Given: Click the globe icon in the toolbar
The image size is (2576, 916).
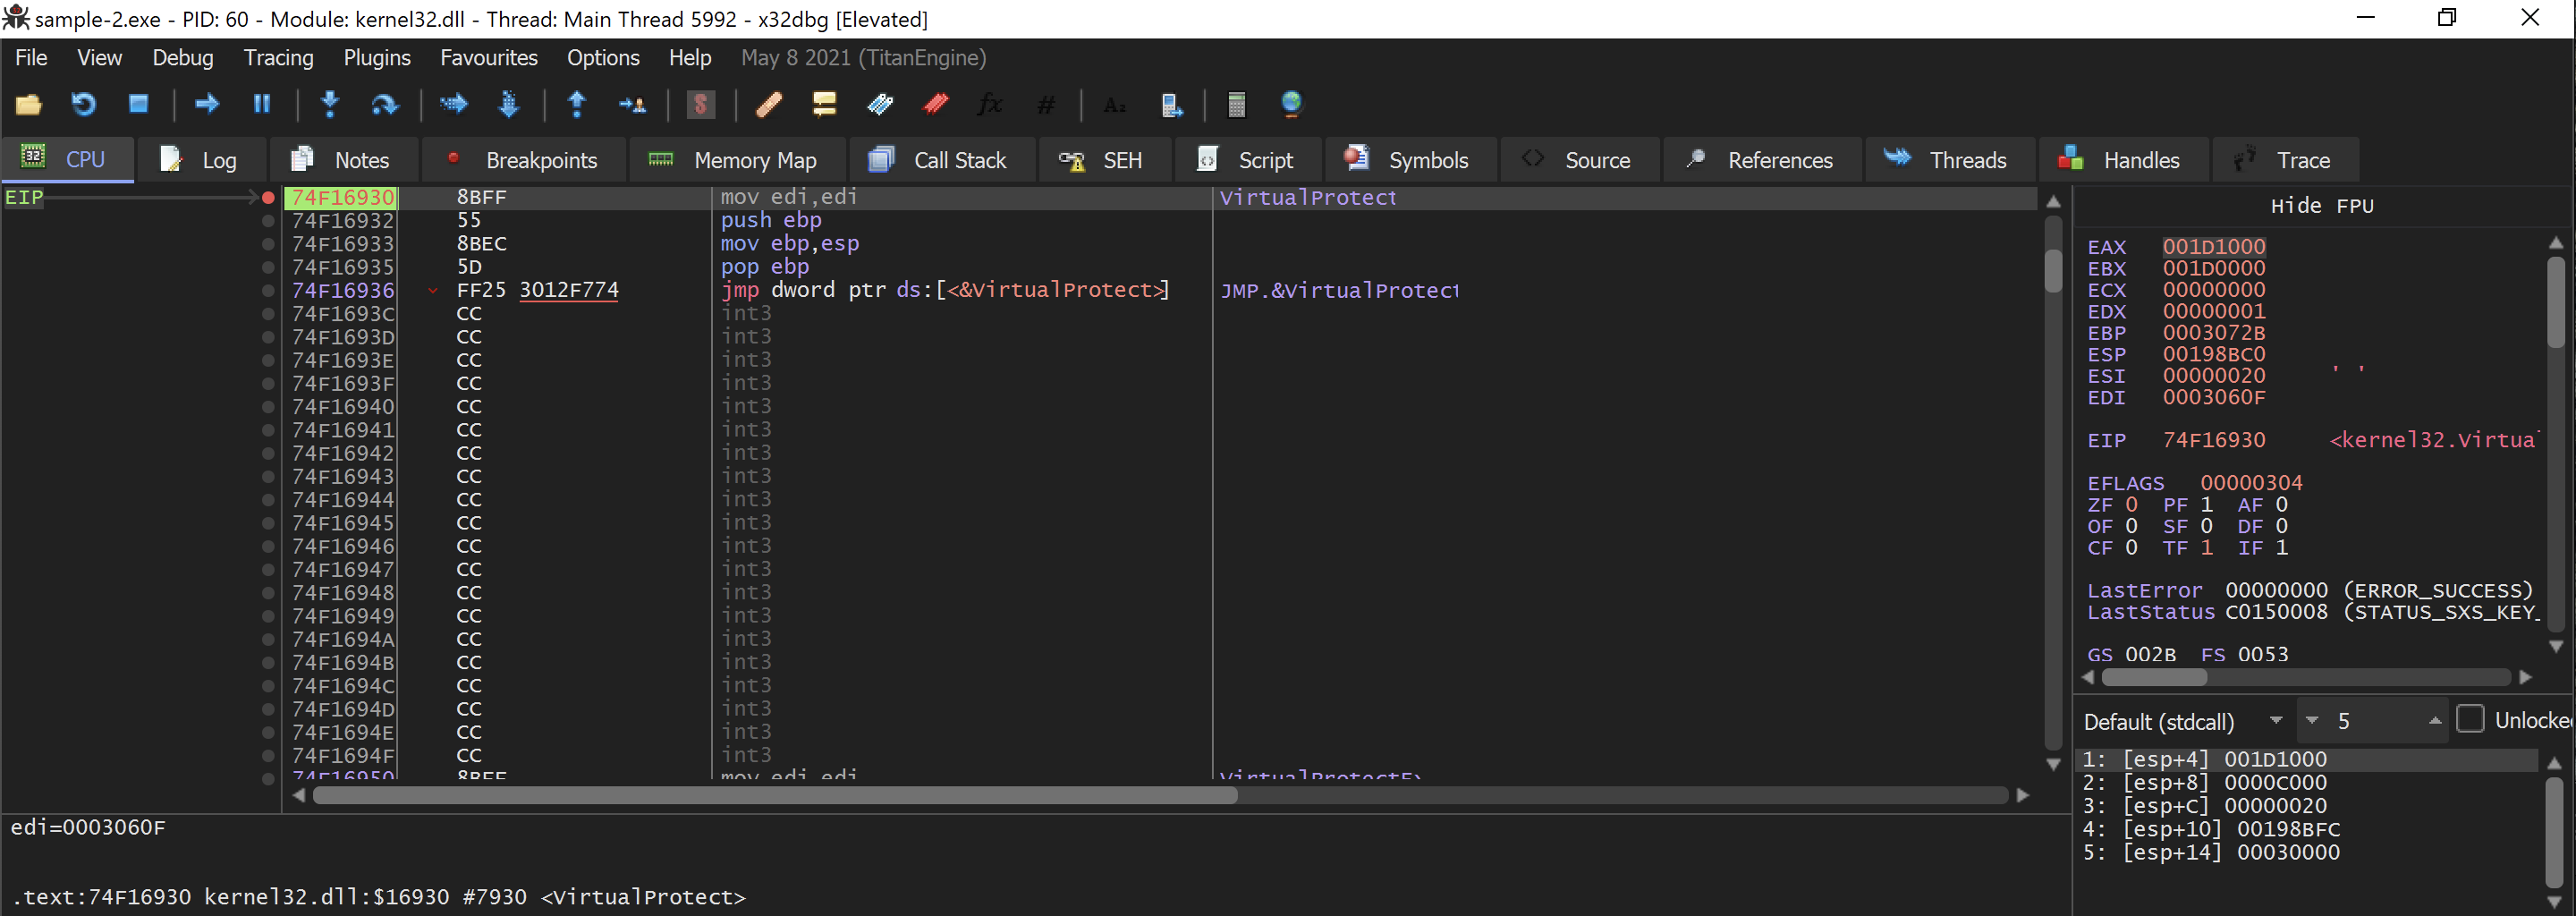Looking at the screenshot, I should click(x=1291, y=104).
